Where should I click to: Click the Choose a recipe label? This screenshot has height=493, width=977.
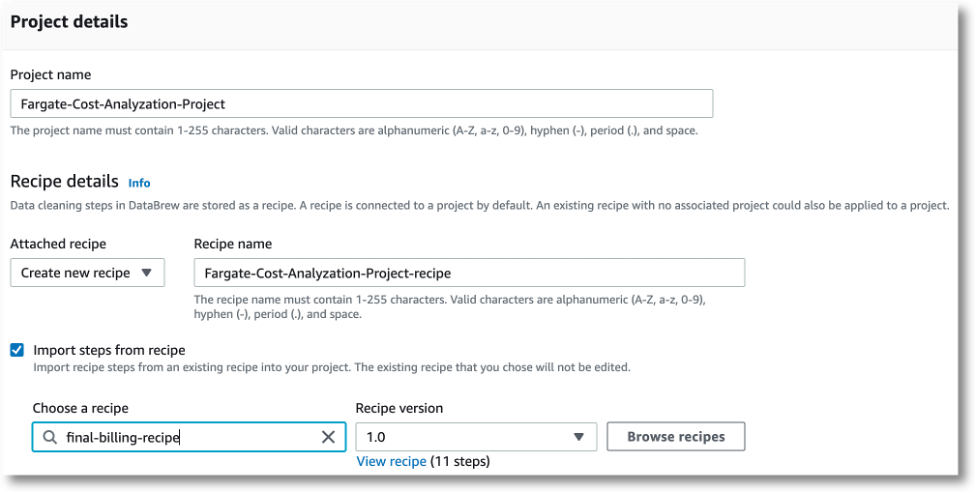[80, 408]
